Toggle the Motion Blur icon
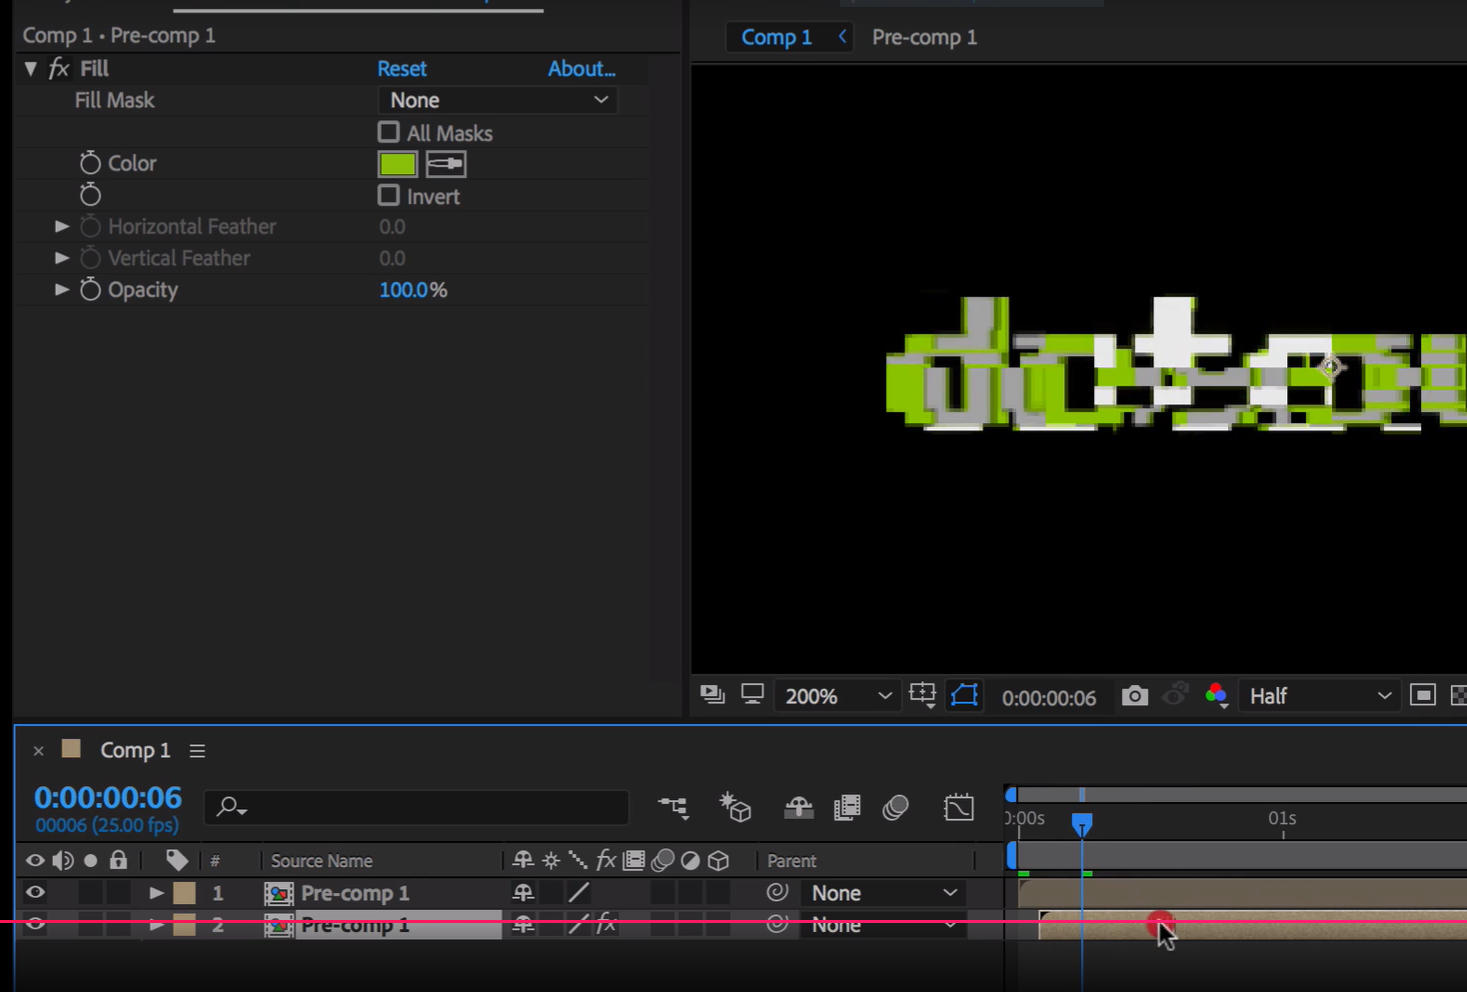Viewport: 1467px width, 992px height. (895, 806)
